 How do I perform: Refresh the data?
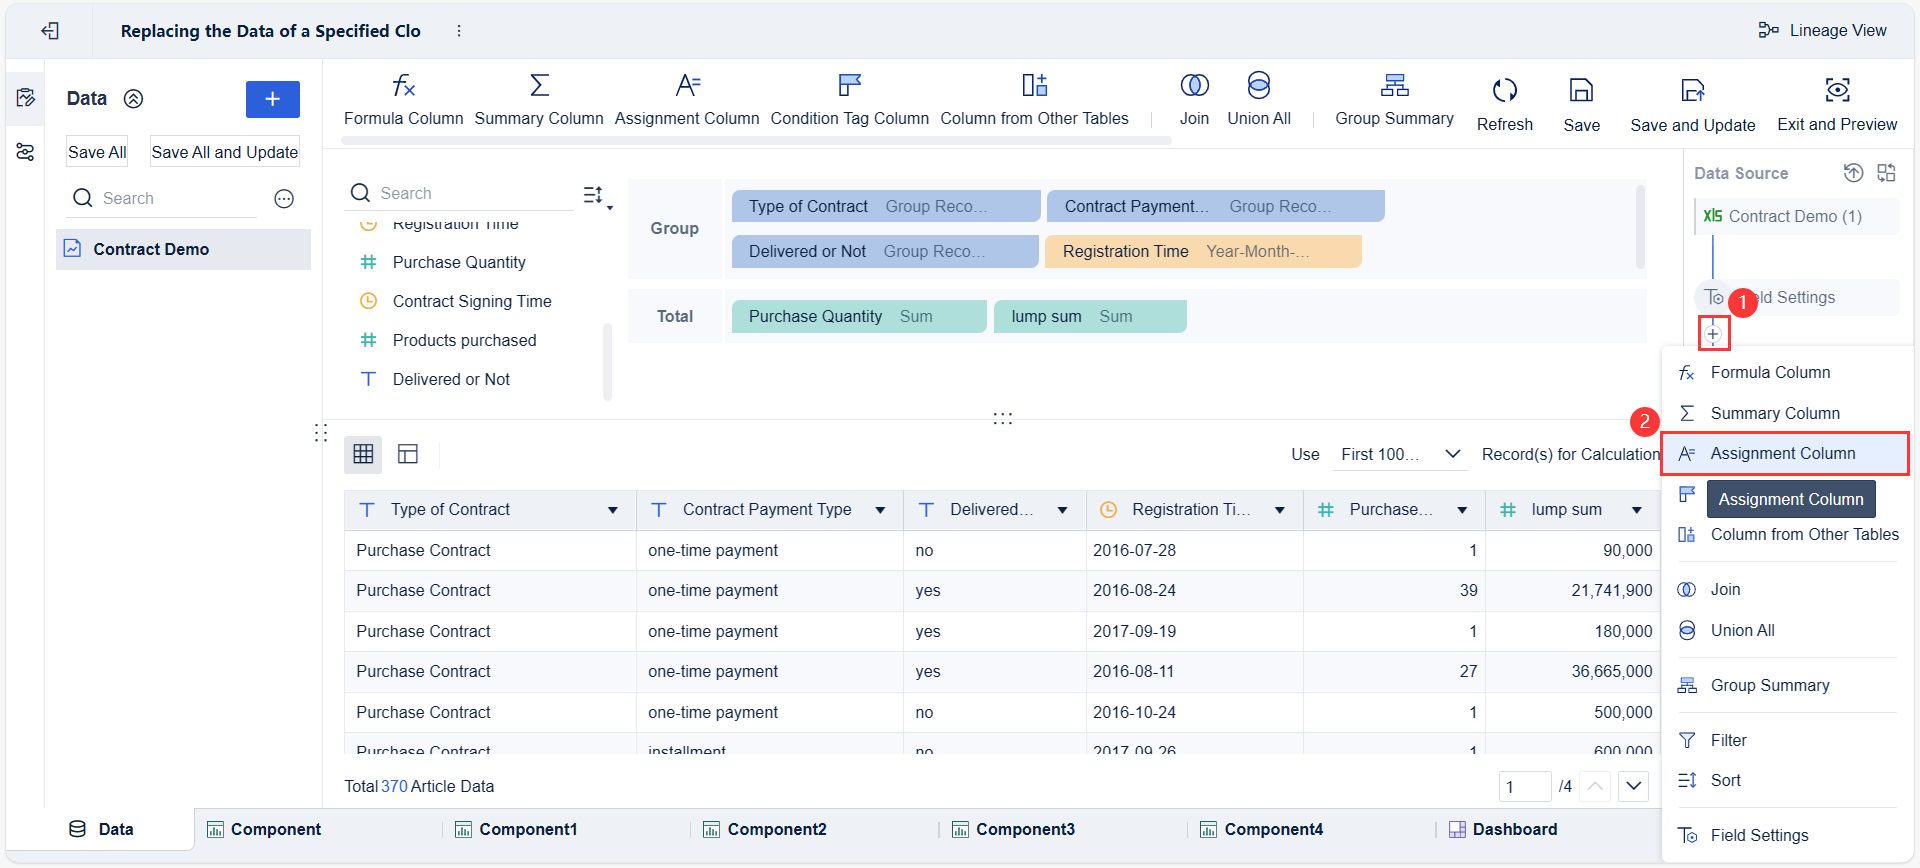tap(1505, 104)
